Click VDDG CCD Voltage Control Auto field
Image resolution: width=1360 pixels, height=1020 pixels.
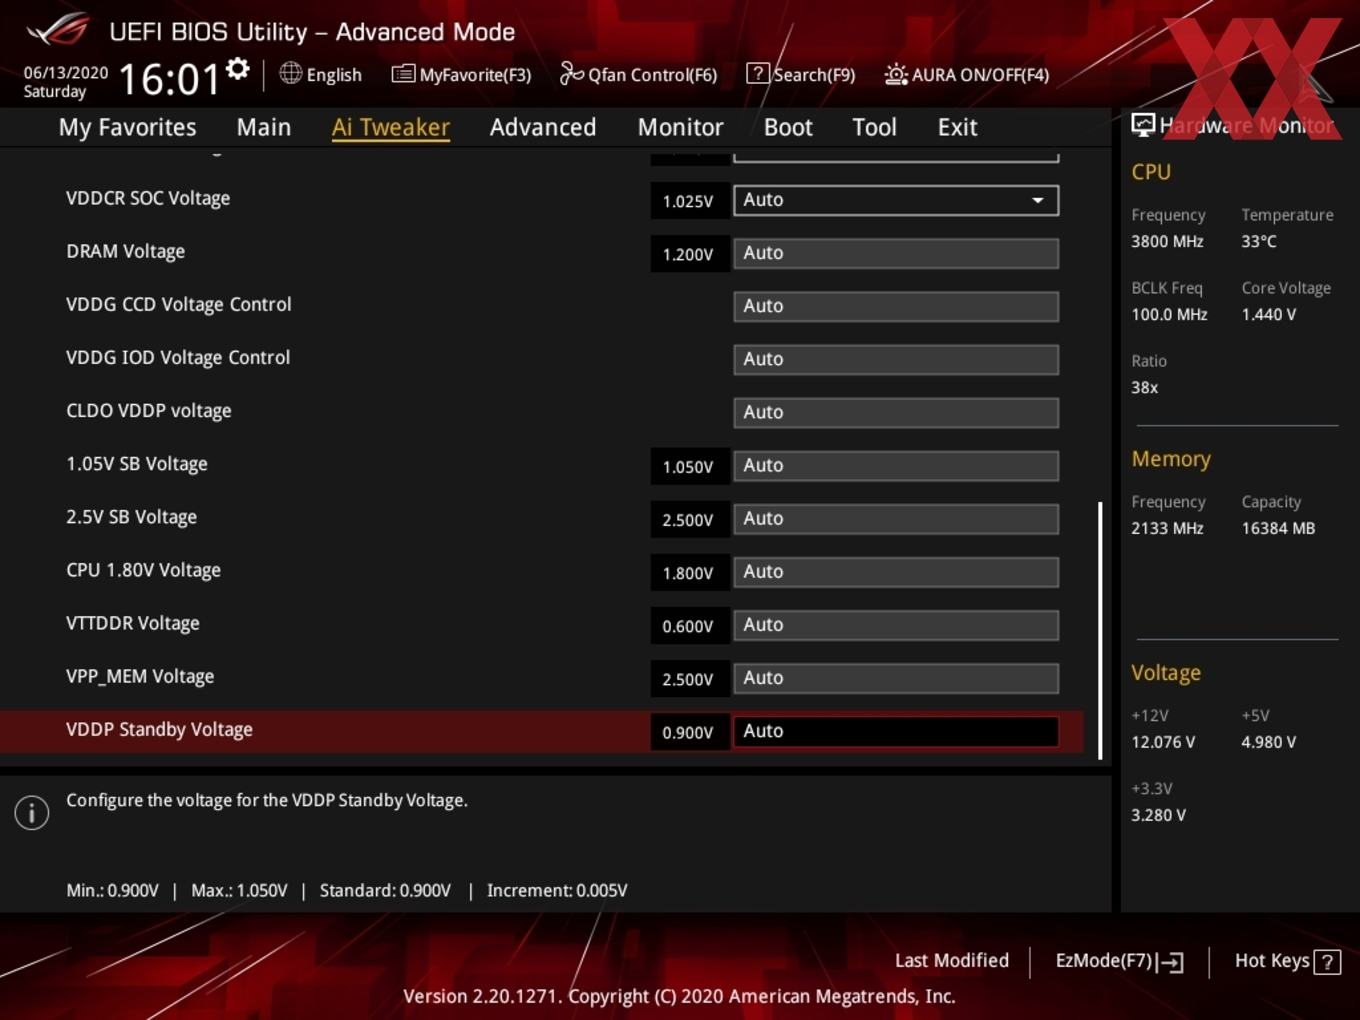[896, 306]
